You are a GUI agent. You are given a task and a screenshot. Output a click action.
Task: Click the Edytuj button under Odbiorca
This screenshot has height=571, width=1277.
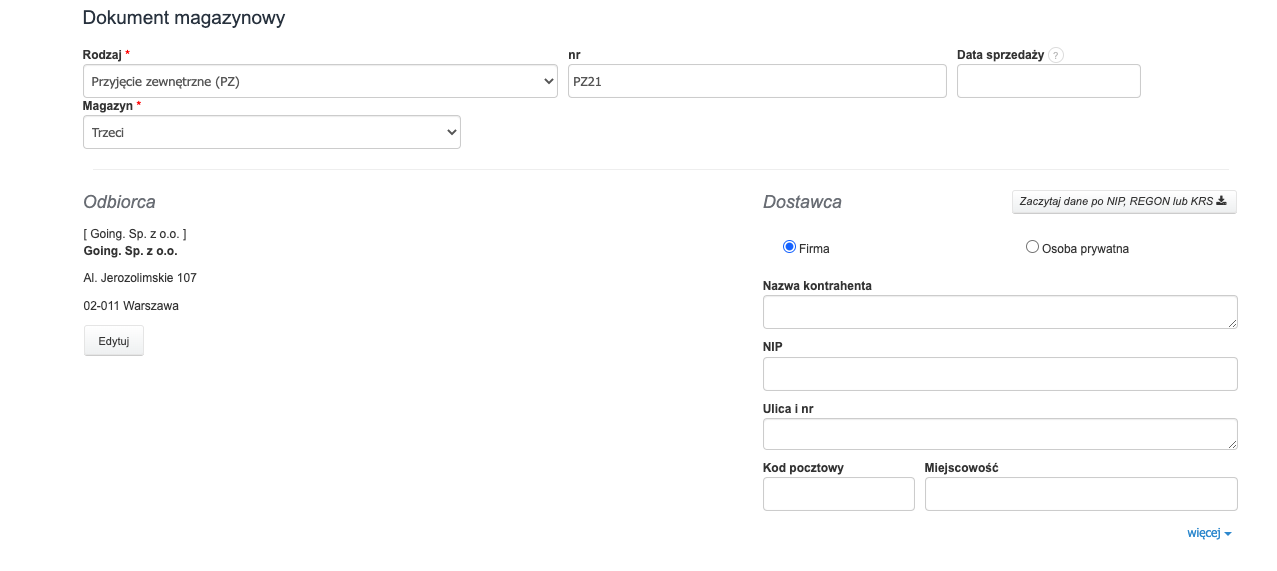[114, 341]
